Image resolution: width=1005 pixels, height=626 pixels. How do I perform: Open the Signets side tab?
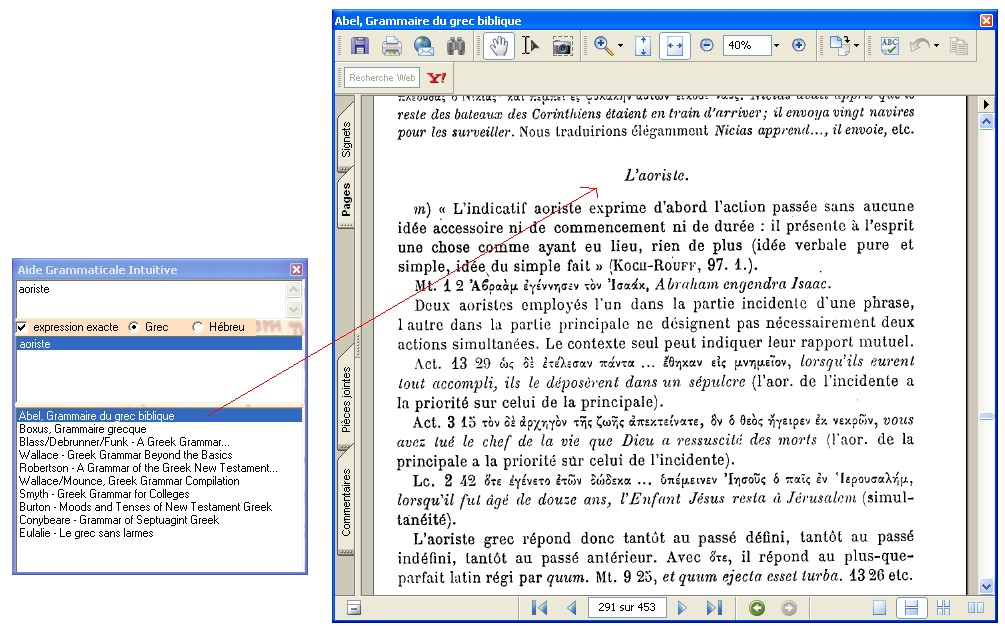346,139
